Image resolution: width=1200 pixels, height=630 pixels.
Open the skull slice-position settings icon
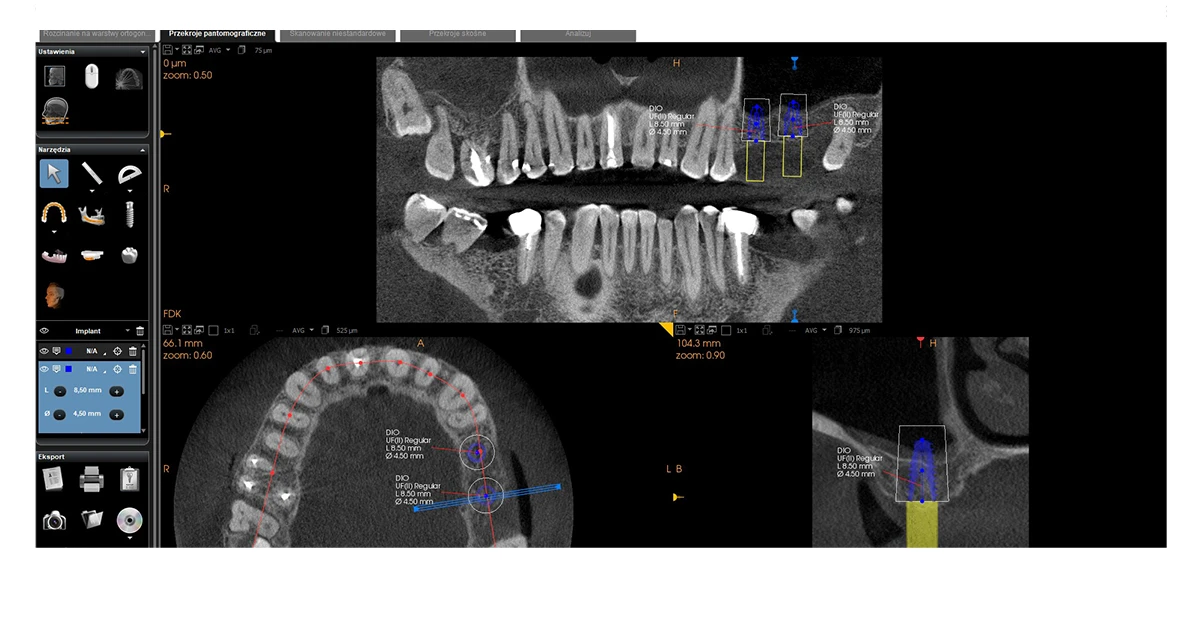pyautogui.click(x=55, y=110)
